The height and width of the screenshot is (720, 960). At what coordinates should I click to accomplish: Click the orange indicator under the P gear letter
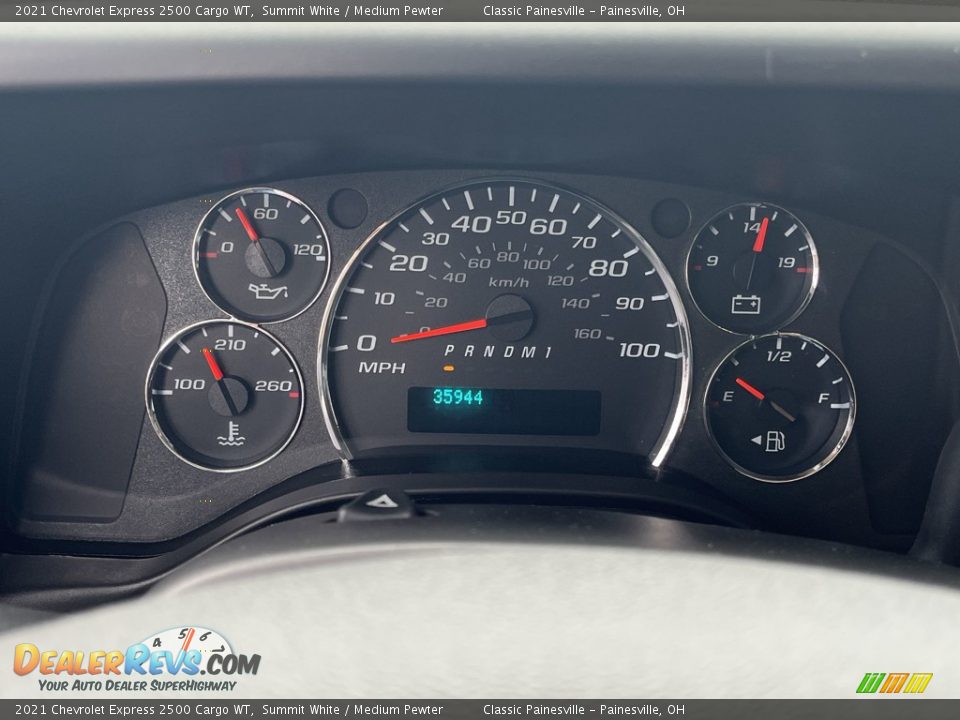(449, 368)
